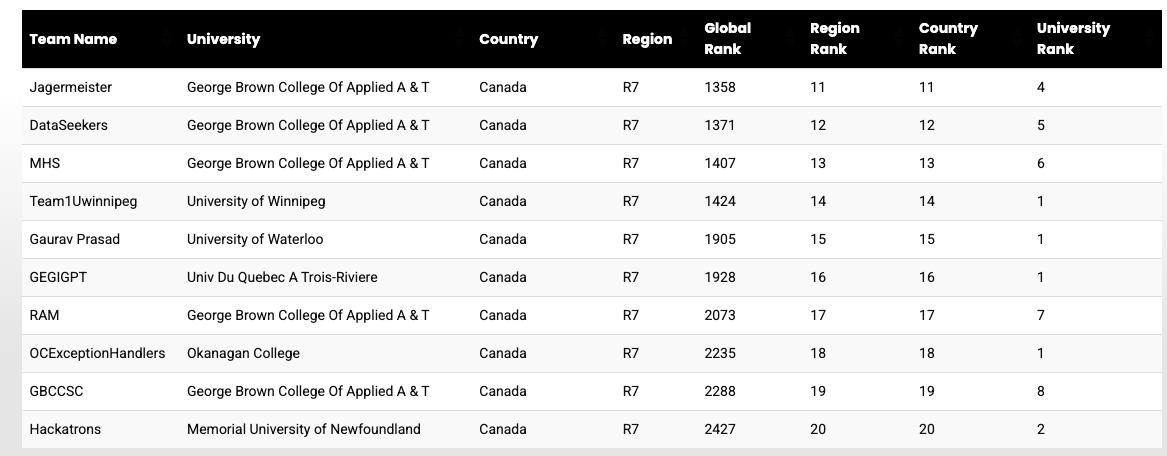
Task: Click the Region column header
Action: tap(647, 39)
